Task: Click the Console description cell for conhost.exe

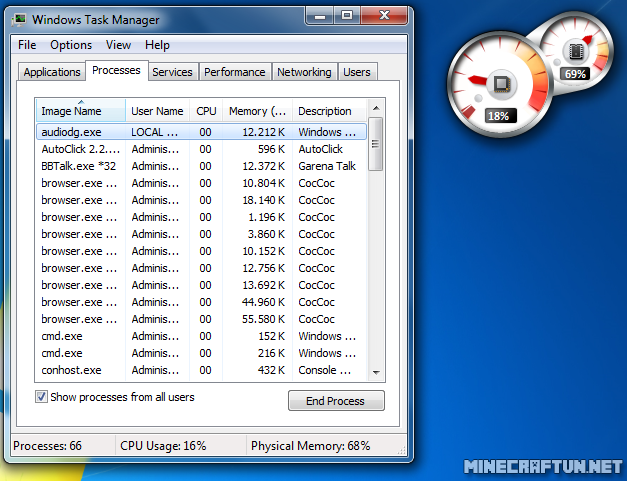Action: click(327, 370)
